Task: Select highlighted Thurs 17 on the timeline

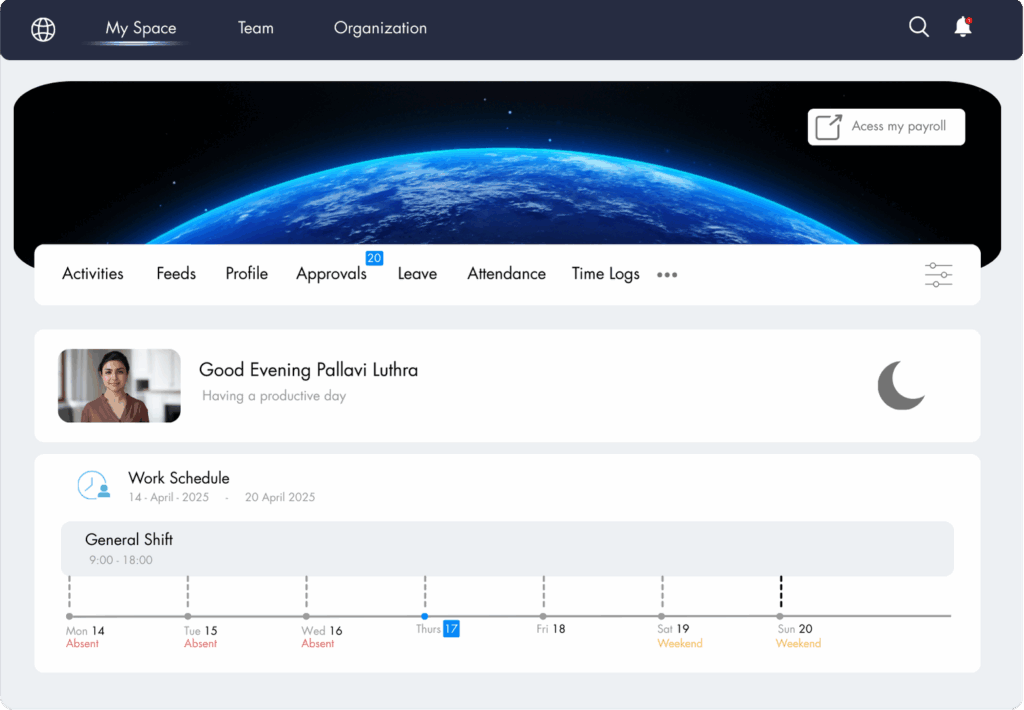Action: tap(438, 629)
